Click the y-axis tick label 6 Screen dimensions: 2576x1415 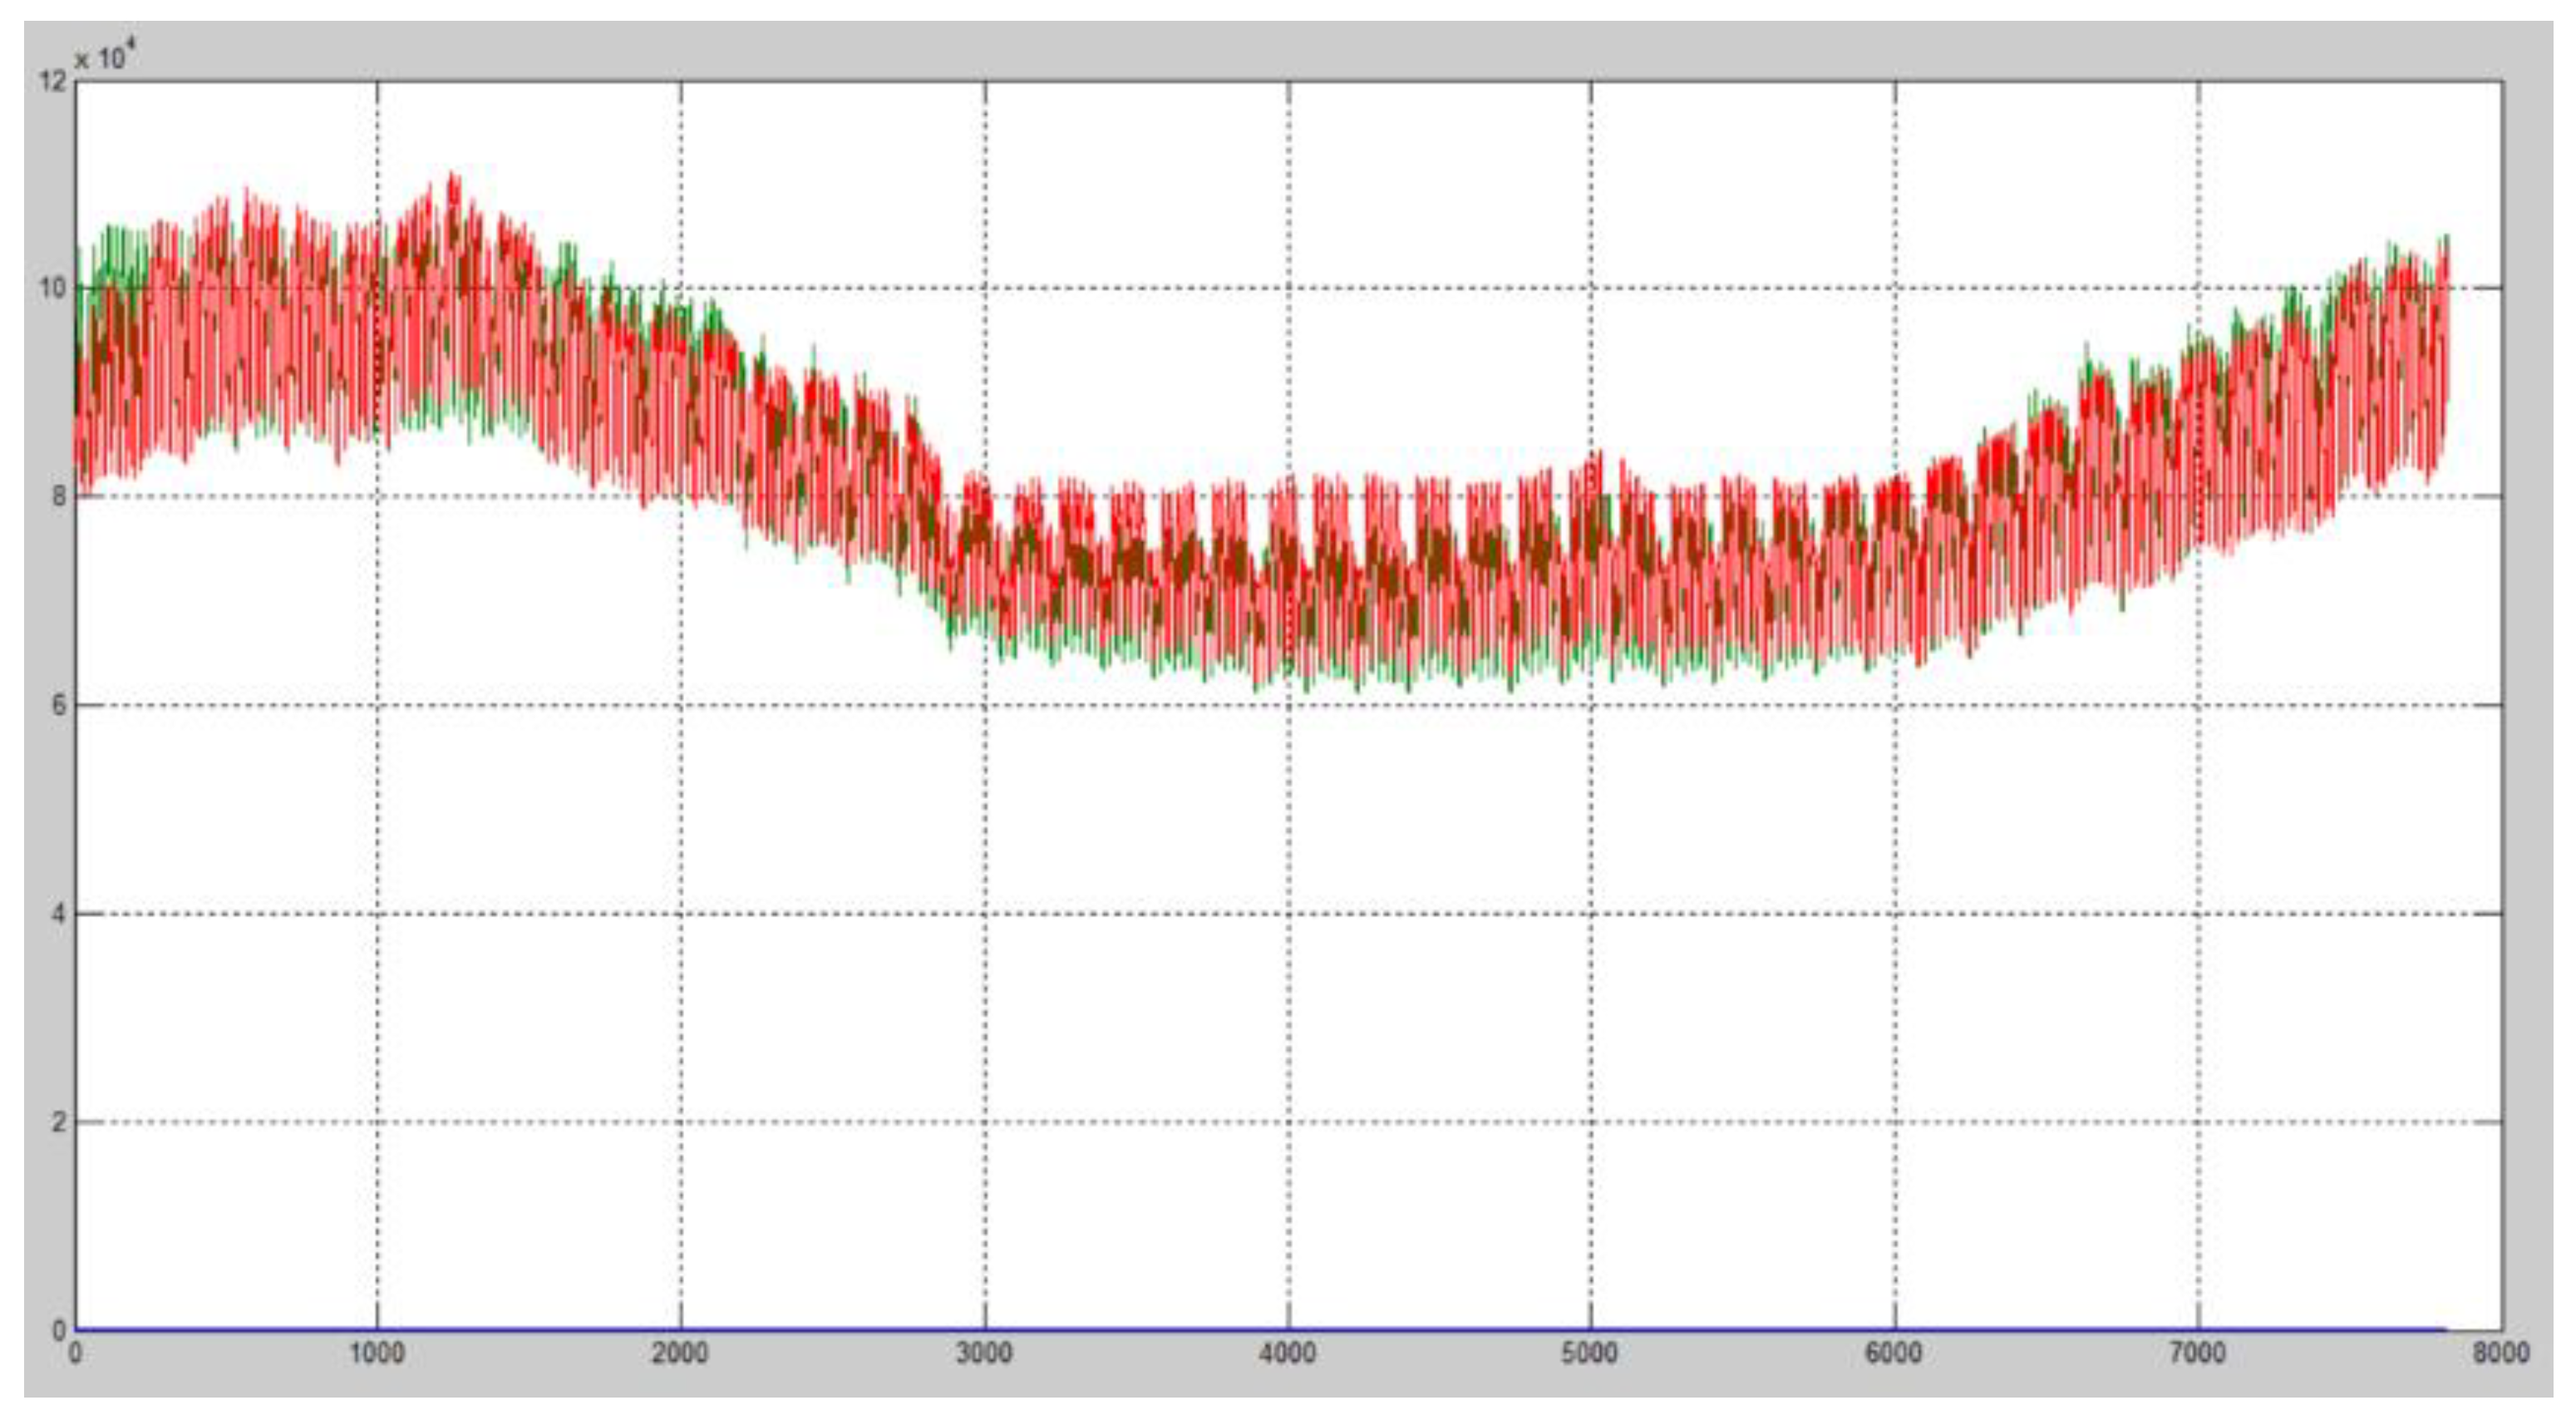pos(59,705)
